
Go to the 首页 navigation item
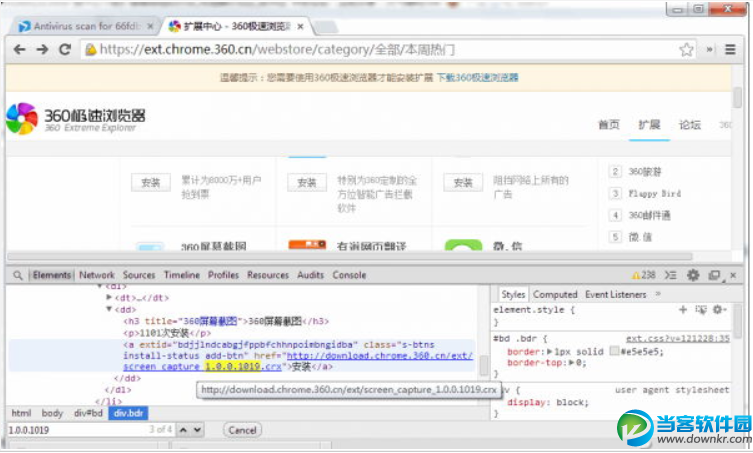coord(608,125)
